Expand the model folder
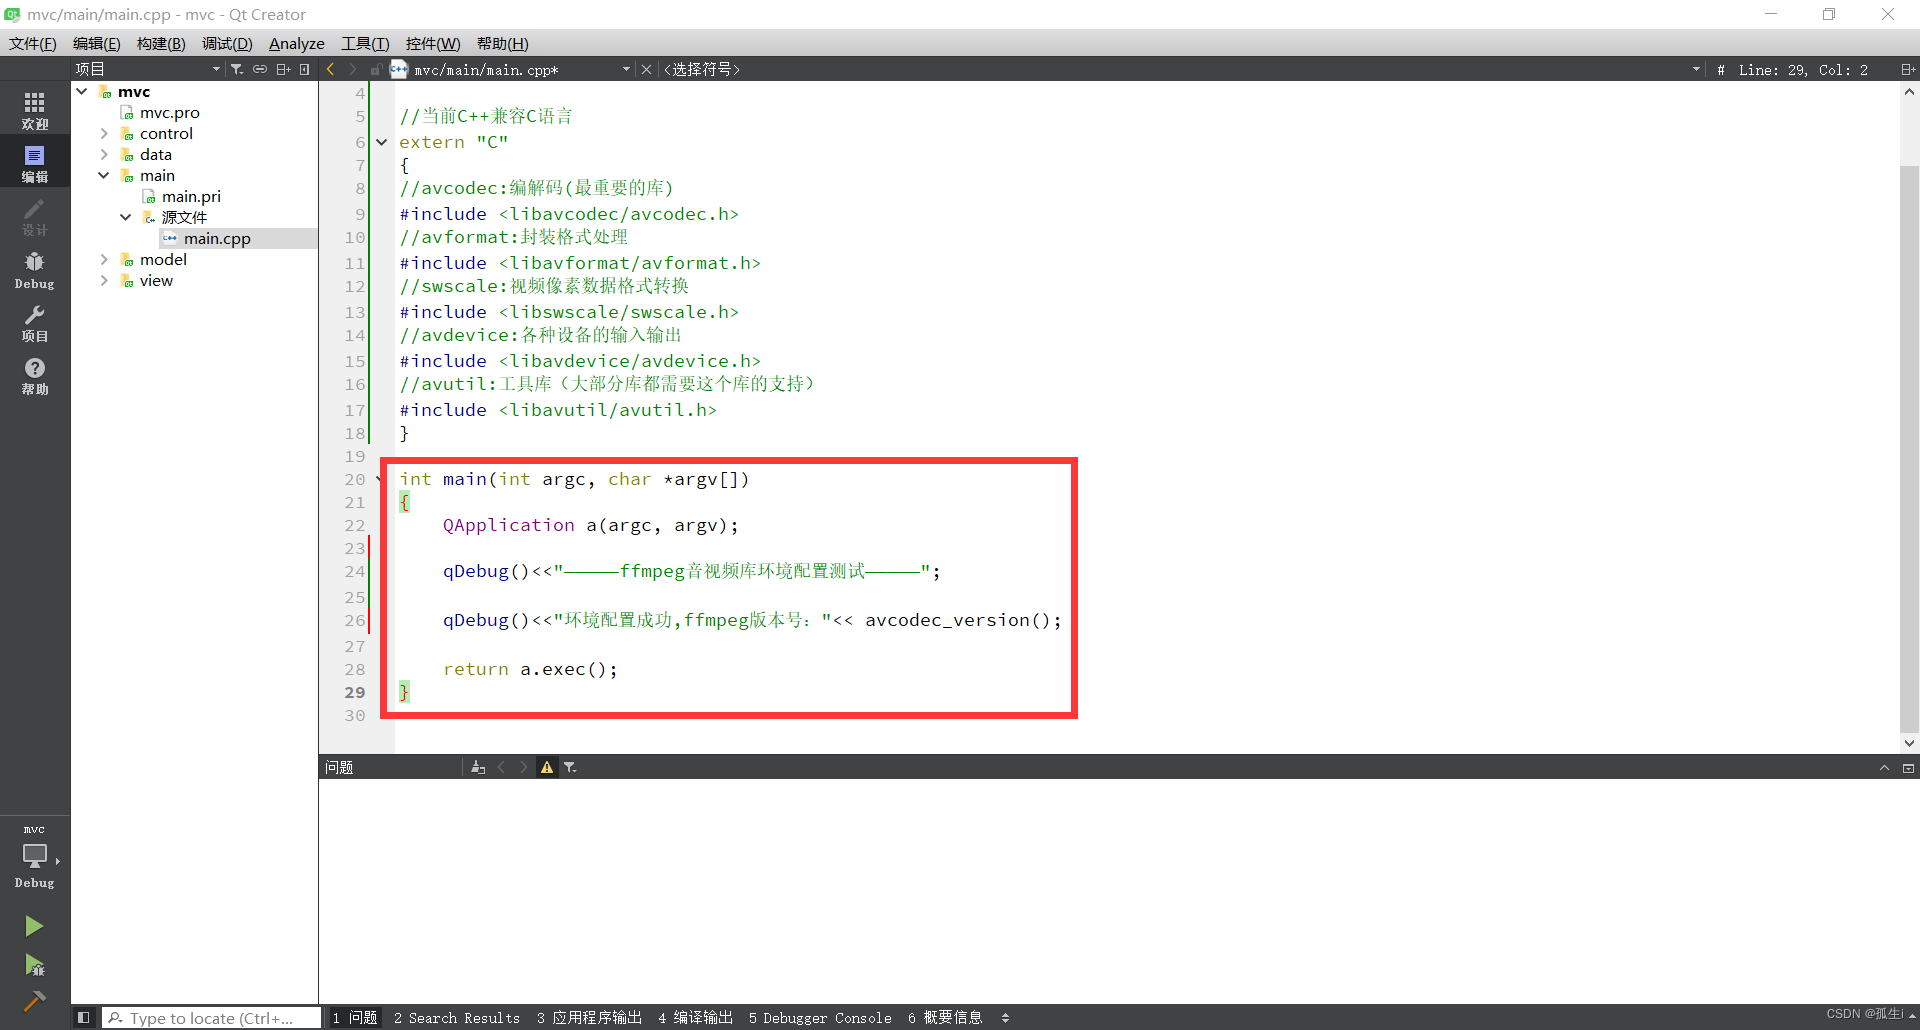Screen dimensions: 1920x1030 [104, 259]
